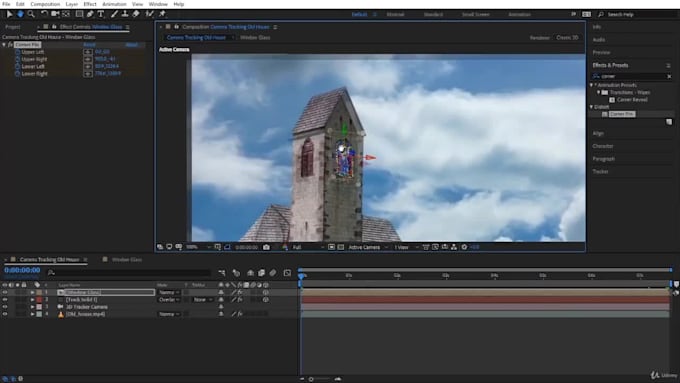Select the Eraser tool
680x383 pixels.
[x=136, y=14]
